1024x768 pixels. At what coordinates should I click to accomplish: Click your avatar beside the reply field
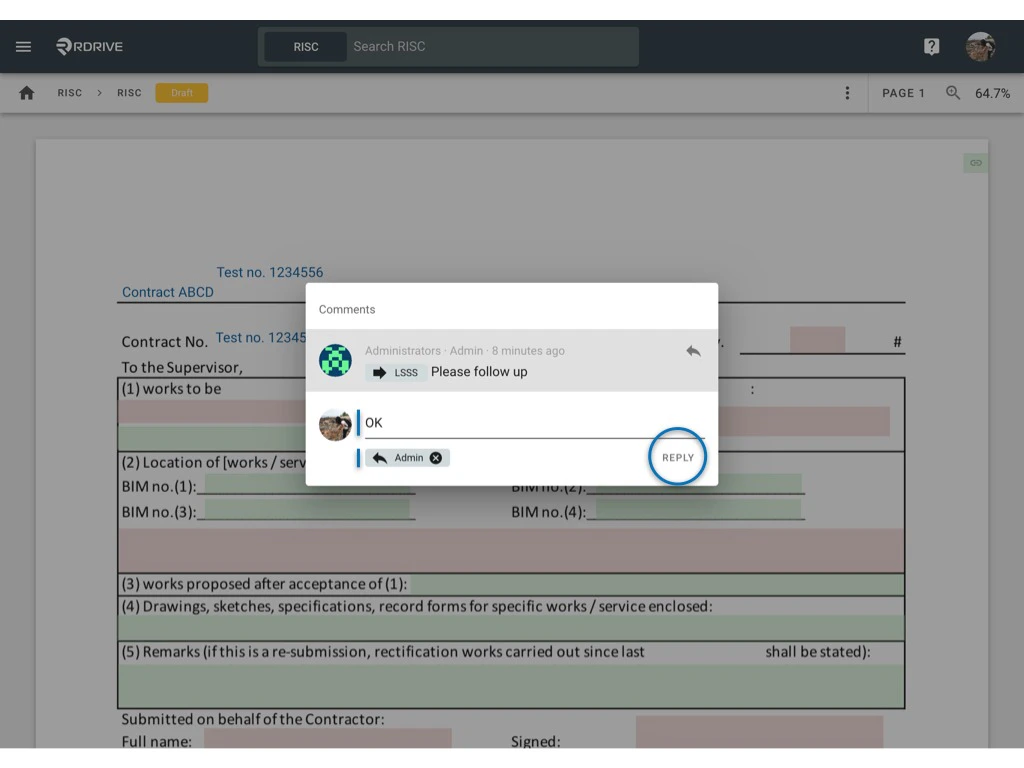[x=335, y=425]
